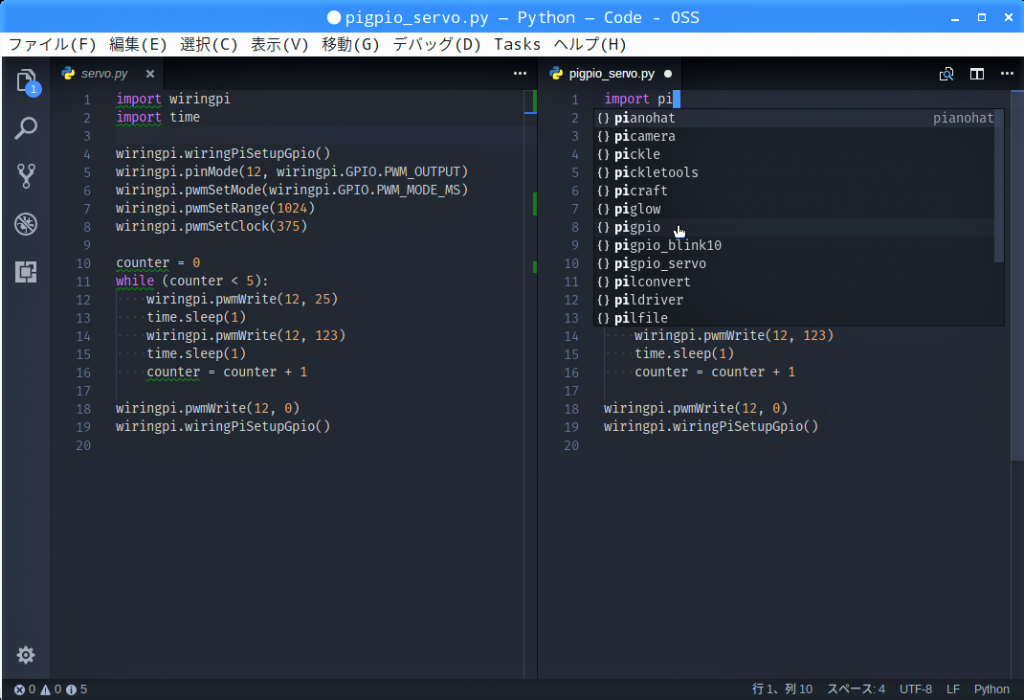1024x700 pixels.
Task: Click the open changes icon in right editor
Action: tap(946, 74)
